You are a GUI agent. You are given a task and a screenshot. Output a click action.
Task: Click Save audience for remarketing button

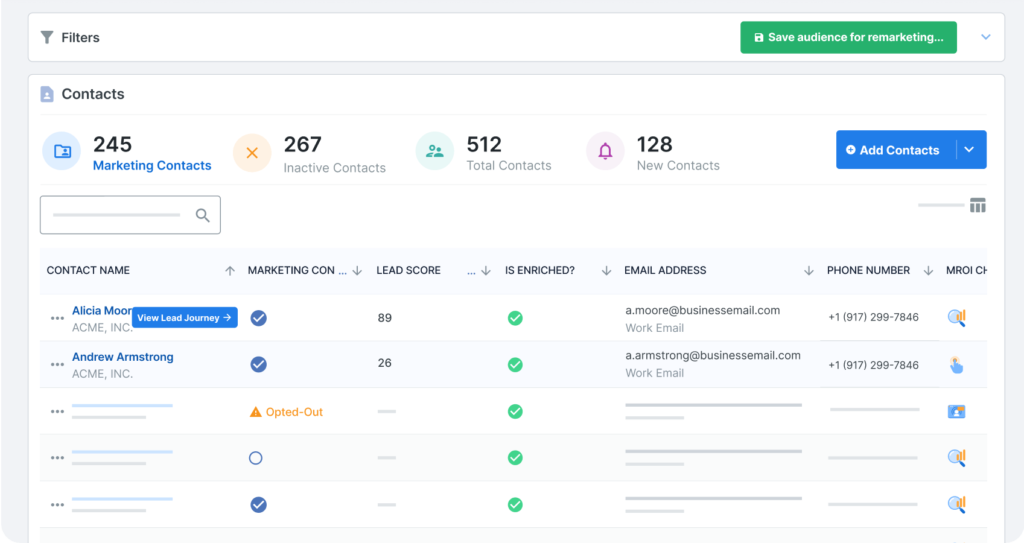point(848,37)
